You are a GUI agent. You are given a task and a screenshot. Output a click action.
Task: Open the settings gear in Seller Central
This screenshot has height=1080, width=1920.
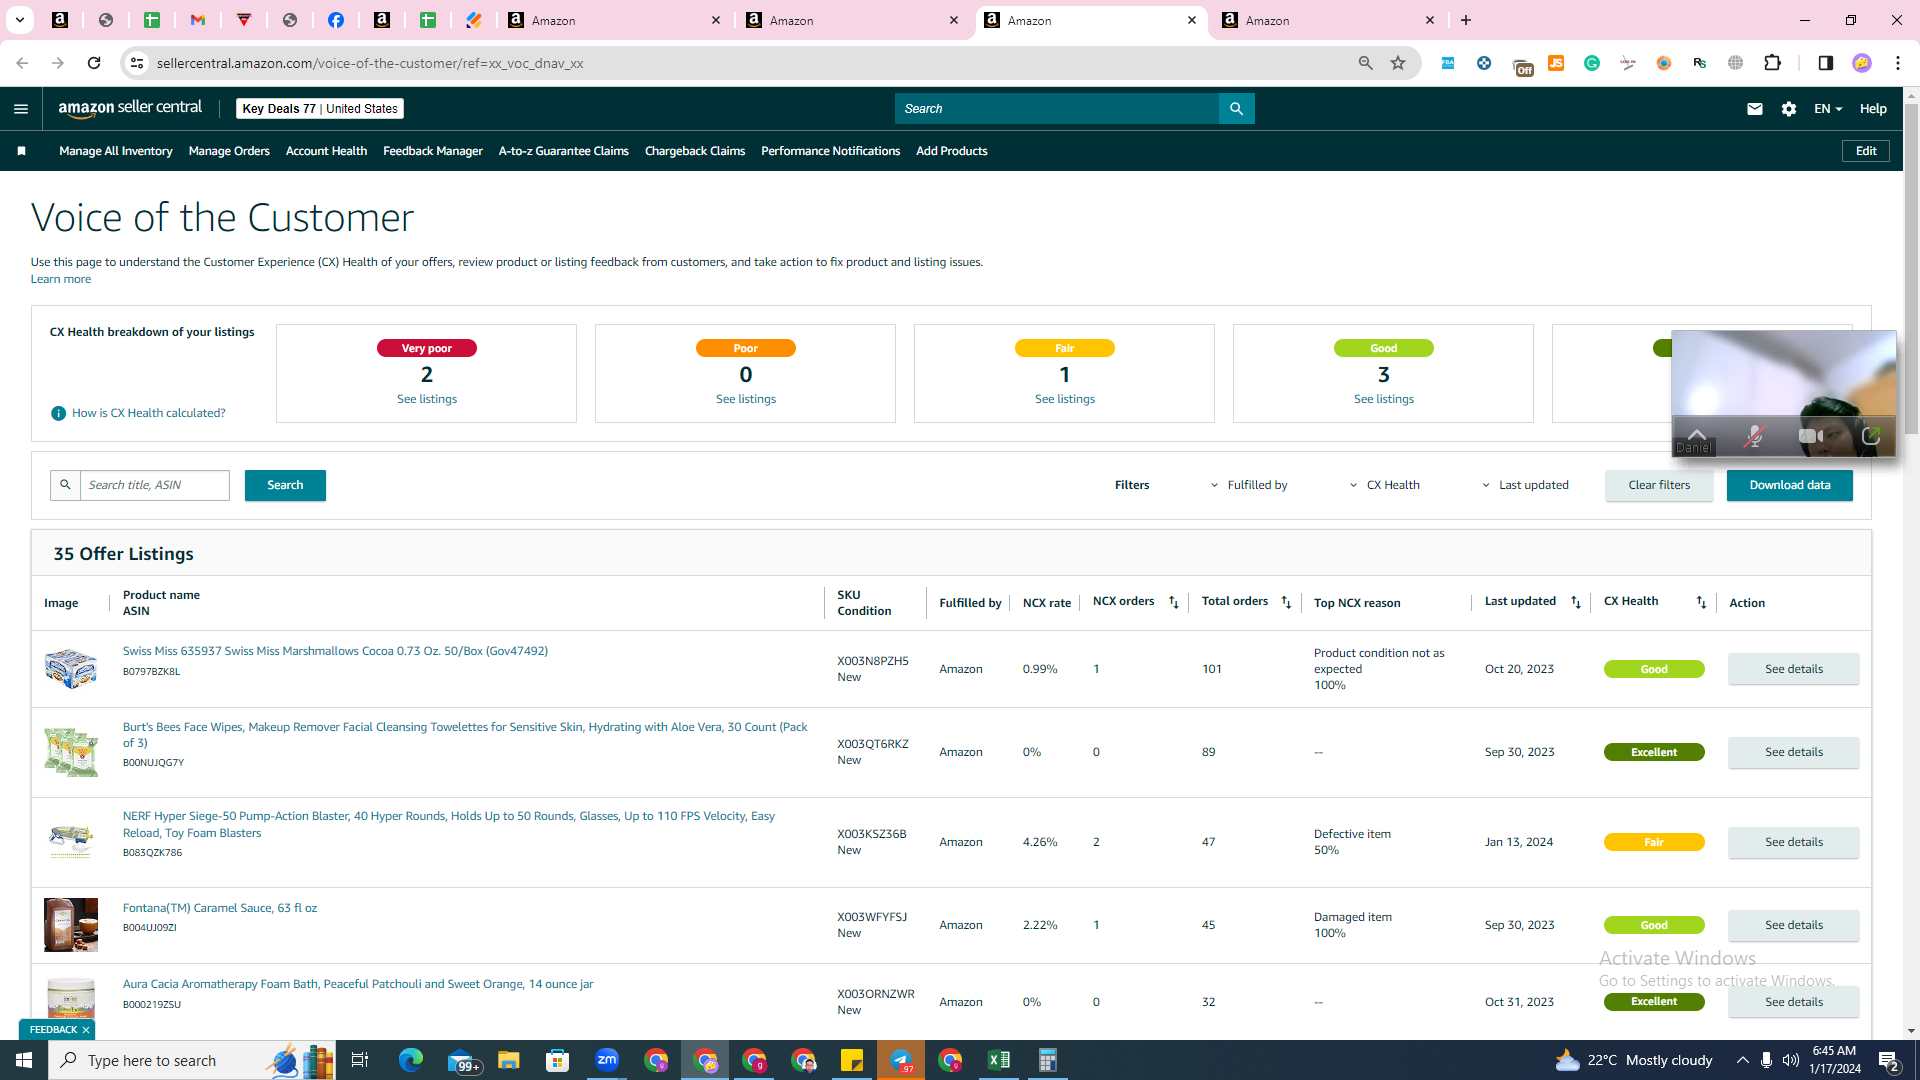pos(1789,109)
